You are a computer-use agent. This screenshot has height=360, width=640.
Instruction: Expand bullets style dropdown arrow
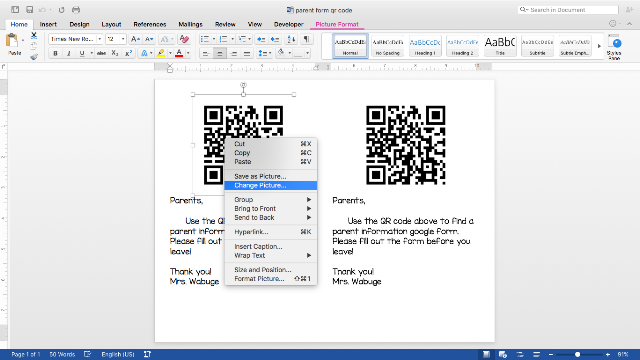[213, 39]
